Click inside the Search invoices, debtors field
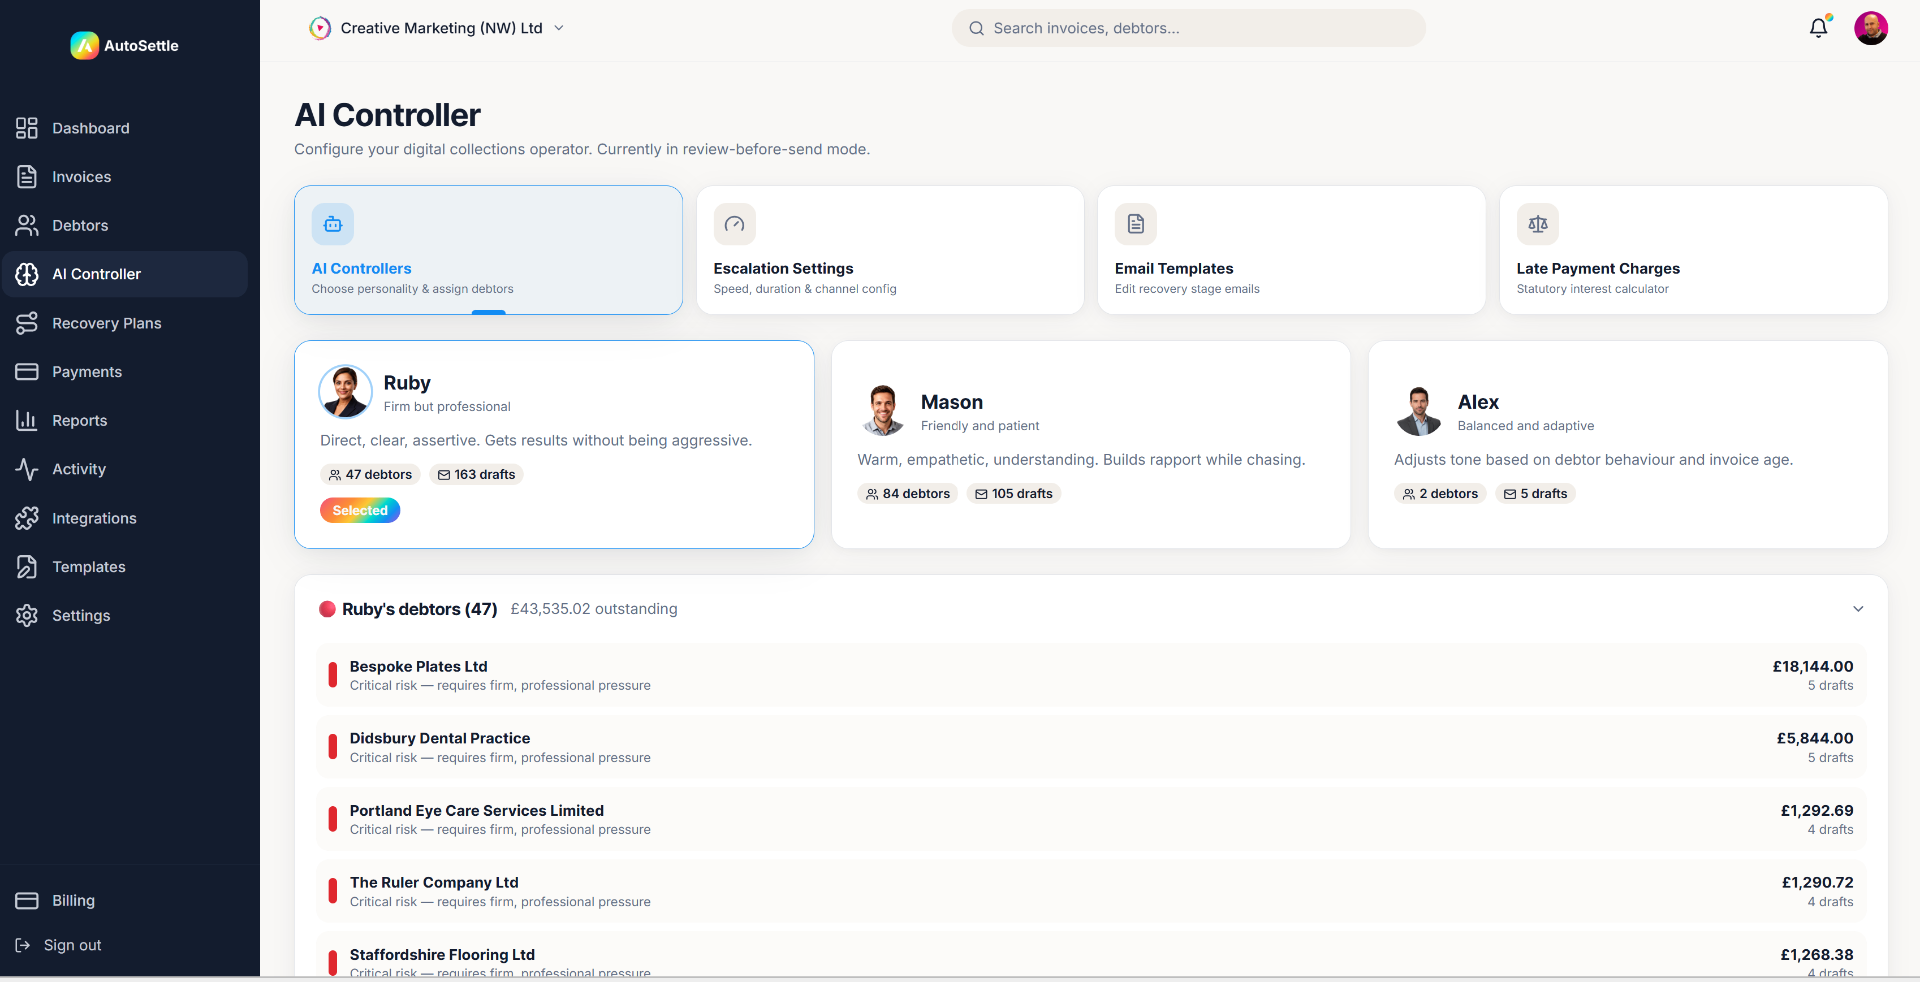This screenshot has width=1920, height=982. click(1188, 28)
